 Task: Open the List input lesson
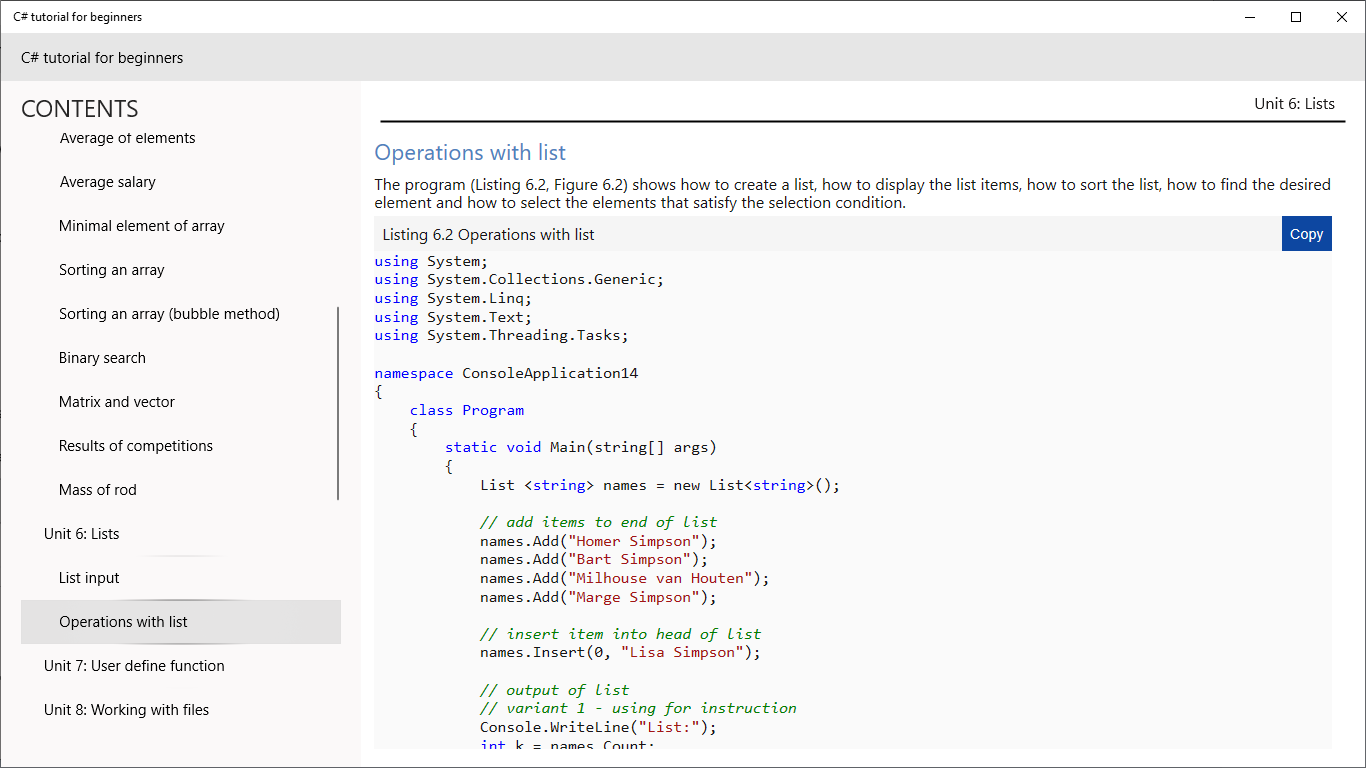(x=89, y=578)
